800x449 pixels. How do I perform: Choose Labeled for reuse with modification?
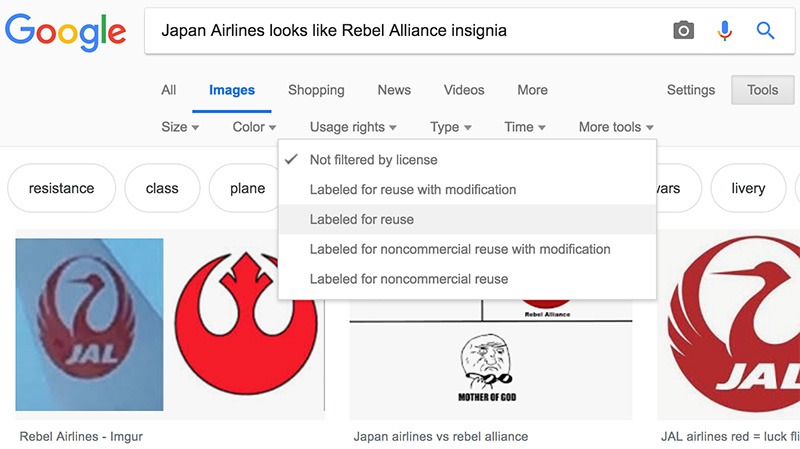click(467, 190)
